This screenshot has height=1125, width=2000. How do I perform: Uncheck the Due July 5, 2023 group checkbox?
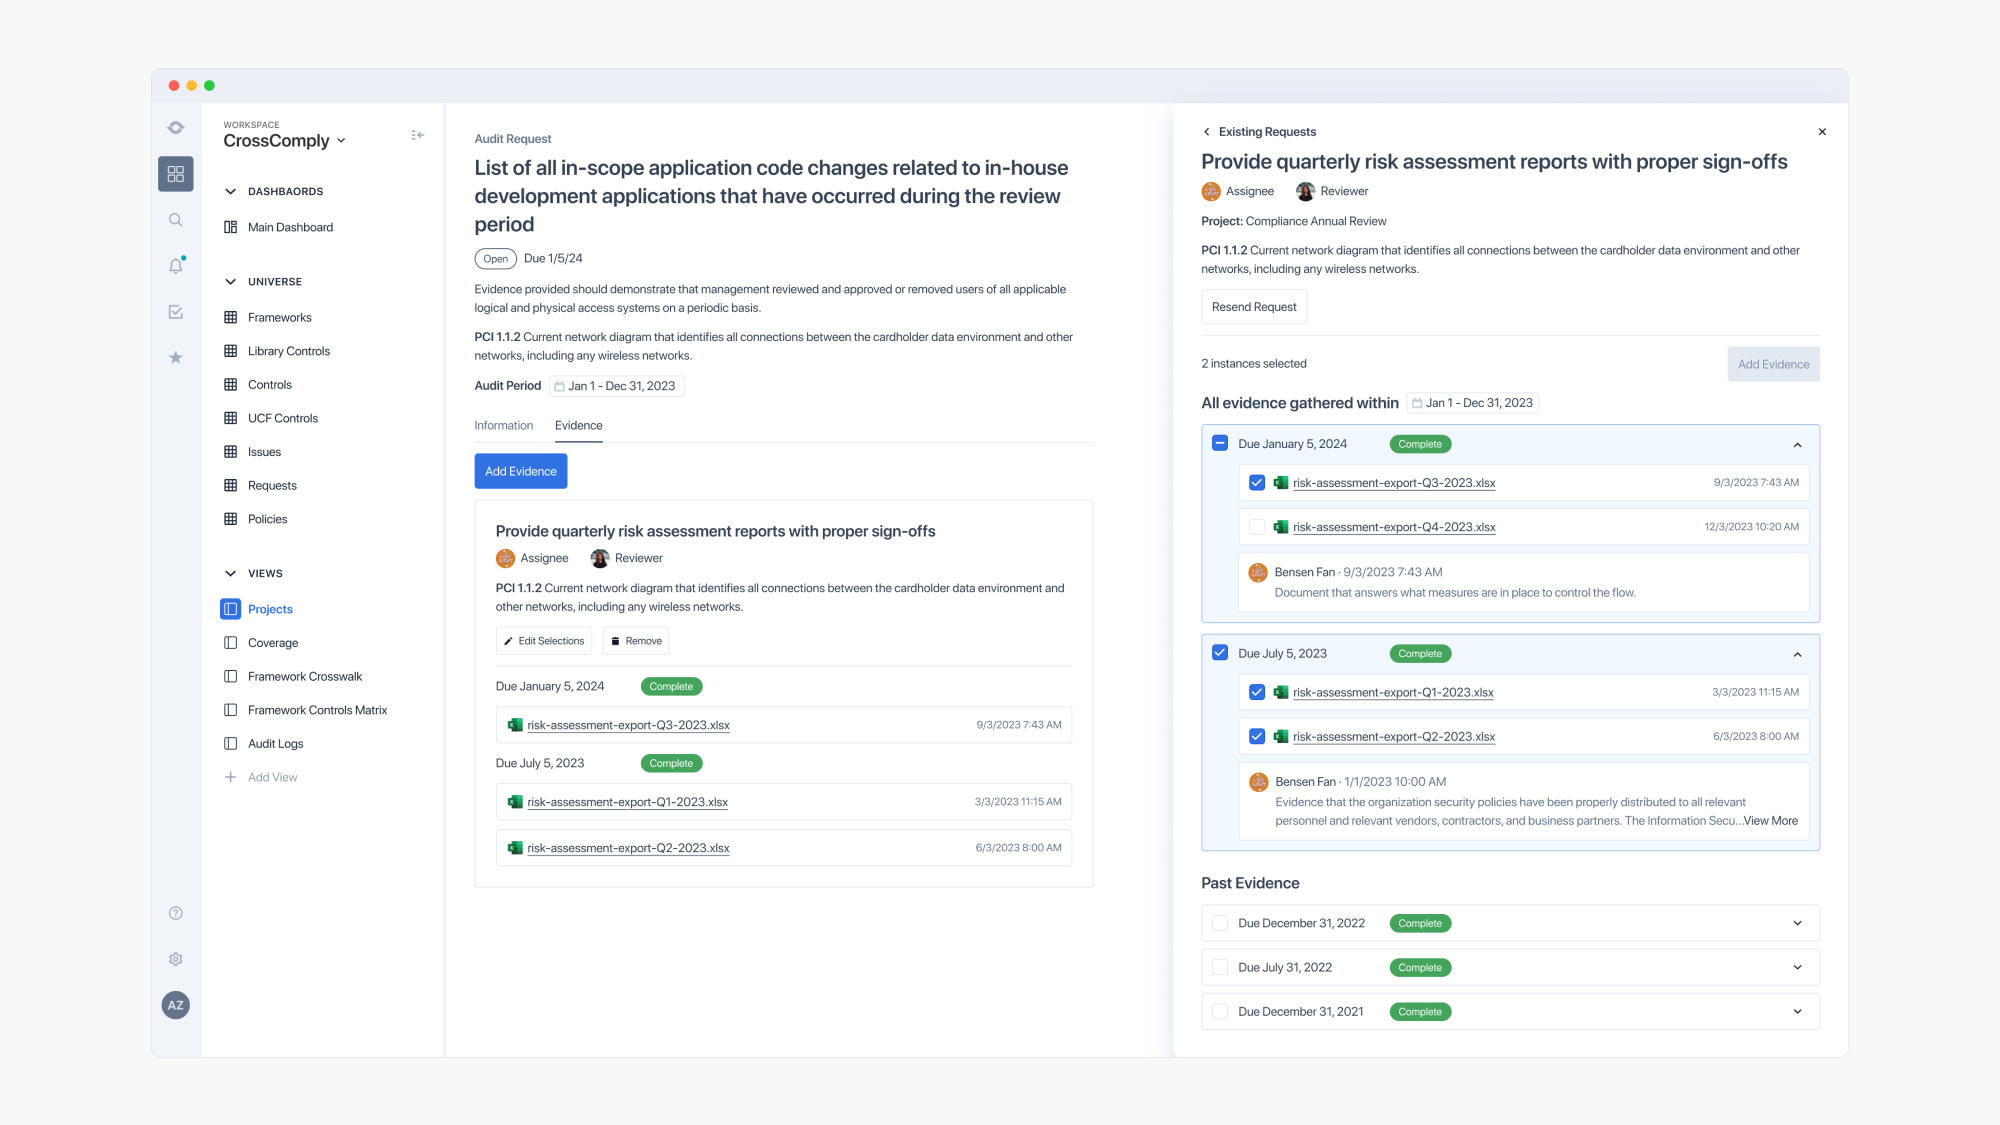tap(1220, 653)
